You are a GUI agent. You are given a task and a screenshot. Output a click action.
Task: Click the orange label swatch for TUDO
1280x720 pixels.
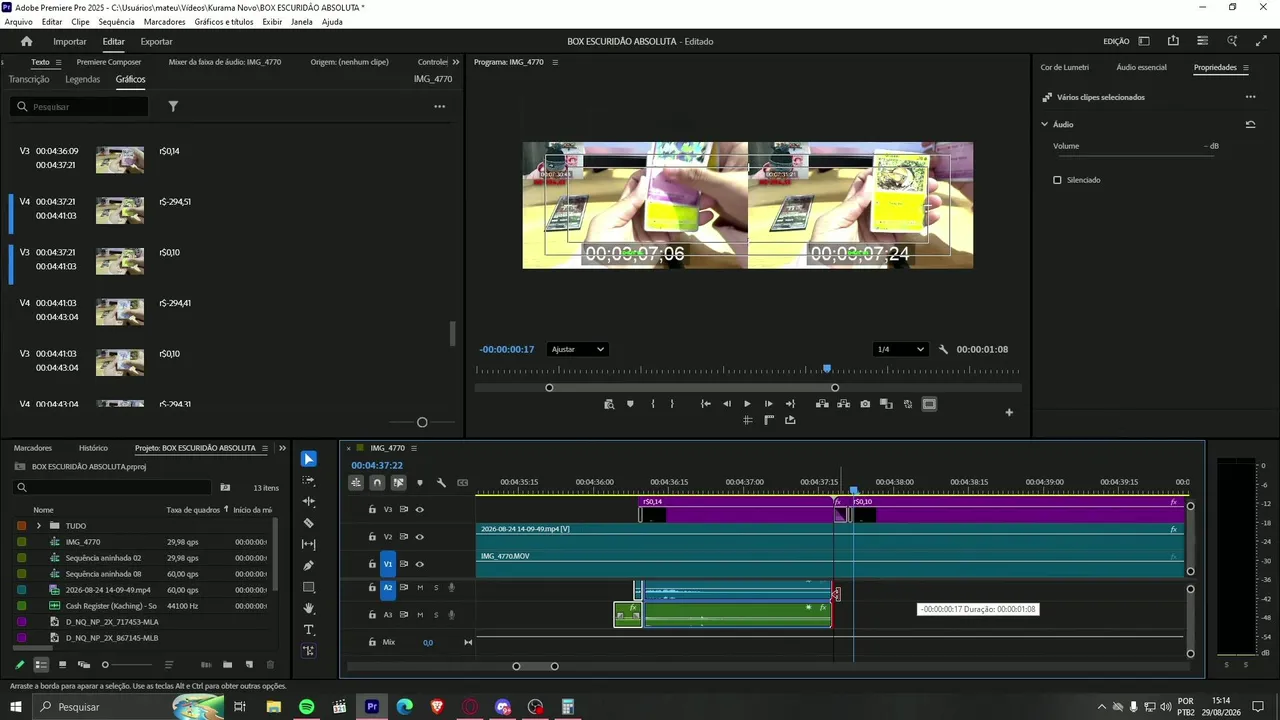click(22, 526)
